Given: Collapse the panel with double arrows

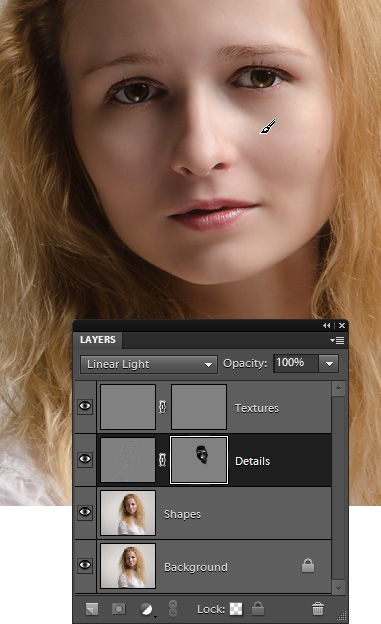Looking at the screenshot, I should click(326, 326).
